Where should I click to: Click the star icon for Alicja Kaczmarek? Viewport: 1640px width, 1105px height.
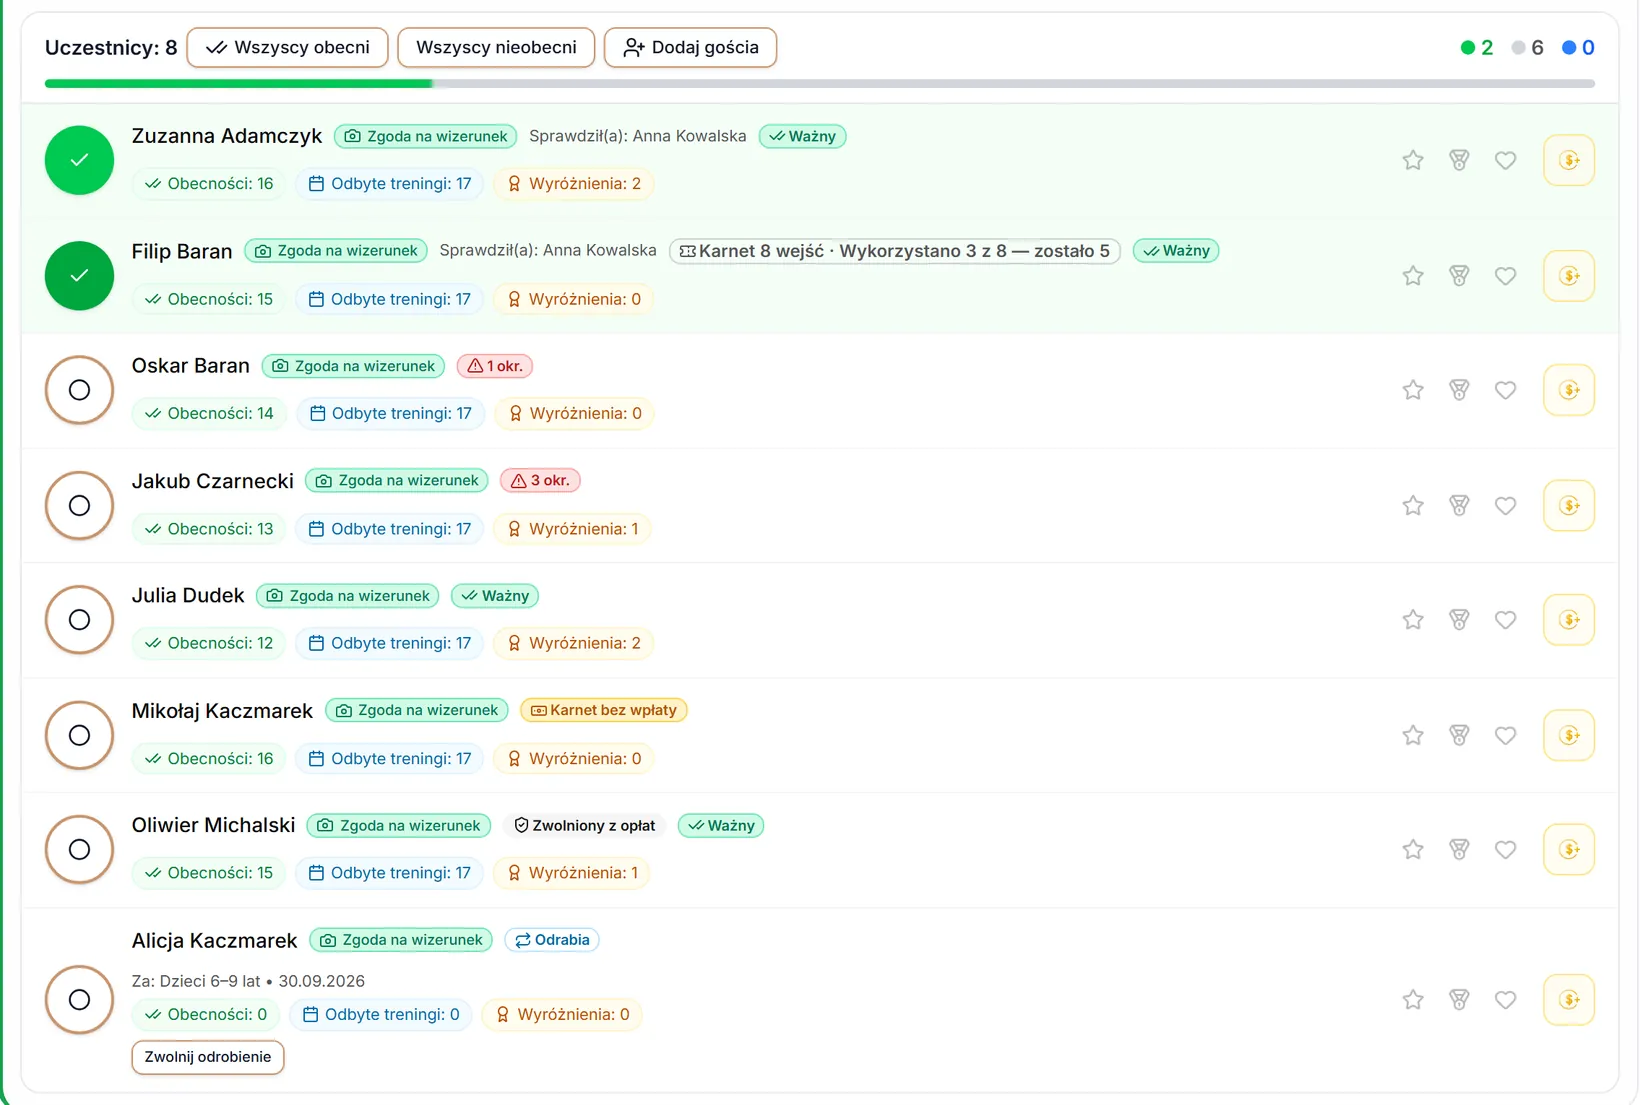click(x=1412, y=1000)
